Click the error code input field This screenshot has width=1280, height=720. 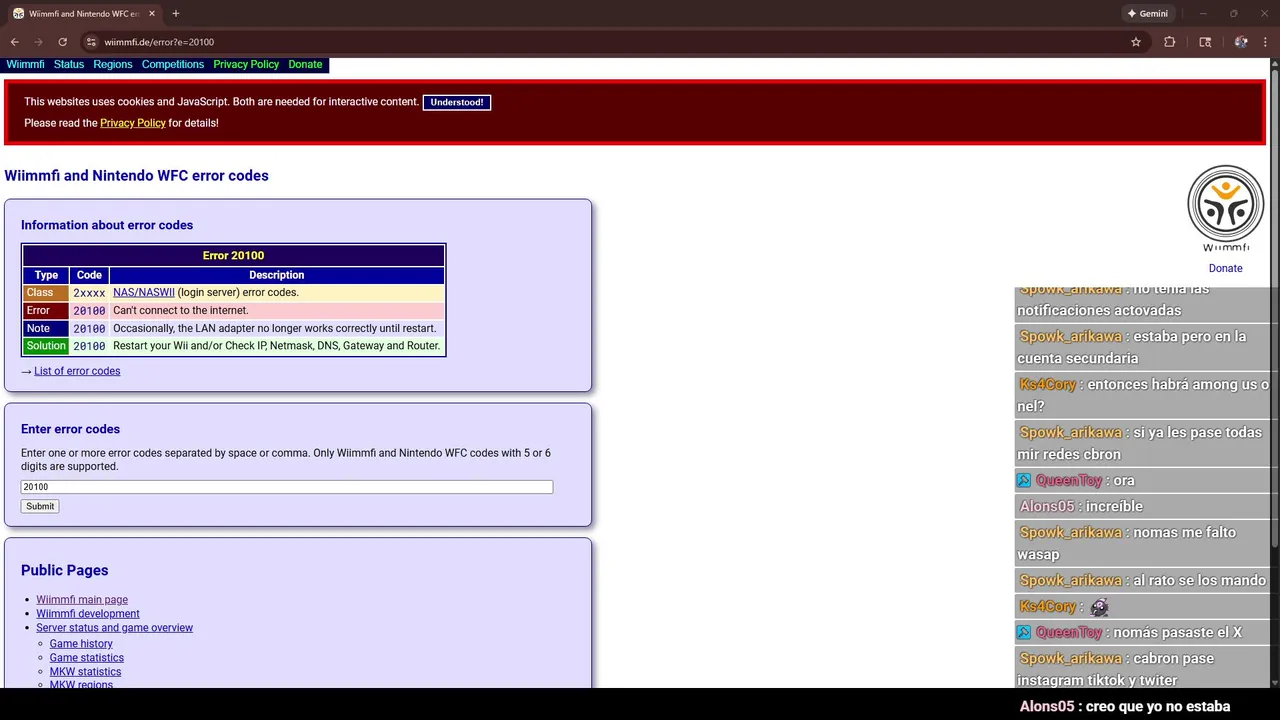point(287,487)
